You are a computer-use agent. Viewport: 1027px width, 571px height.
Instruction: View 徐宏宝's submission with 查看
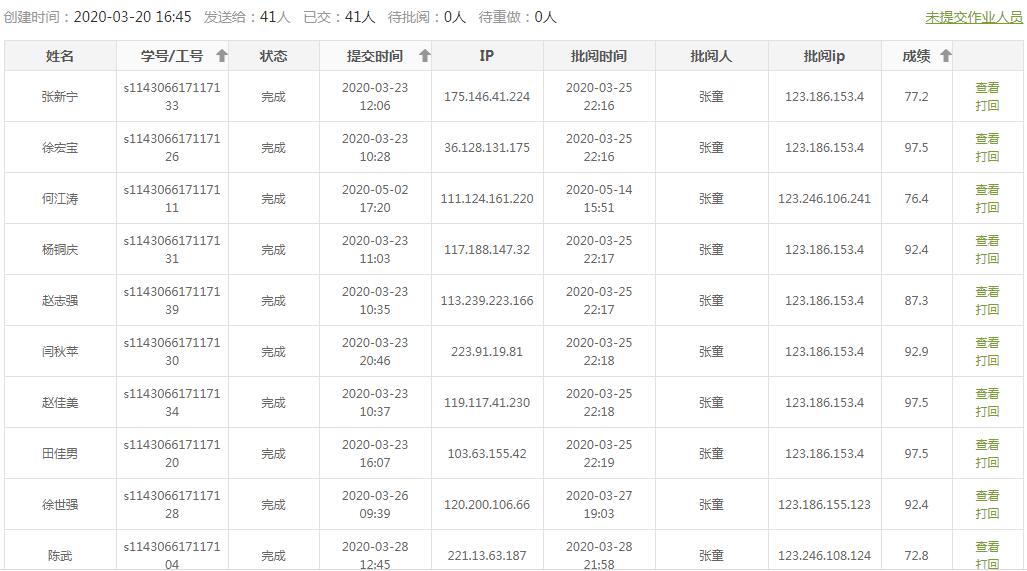(x=987, y=139)
